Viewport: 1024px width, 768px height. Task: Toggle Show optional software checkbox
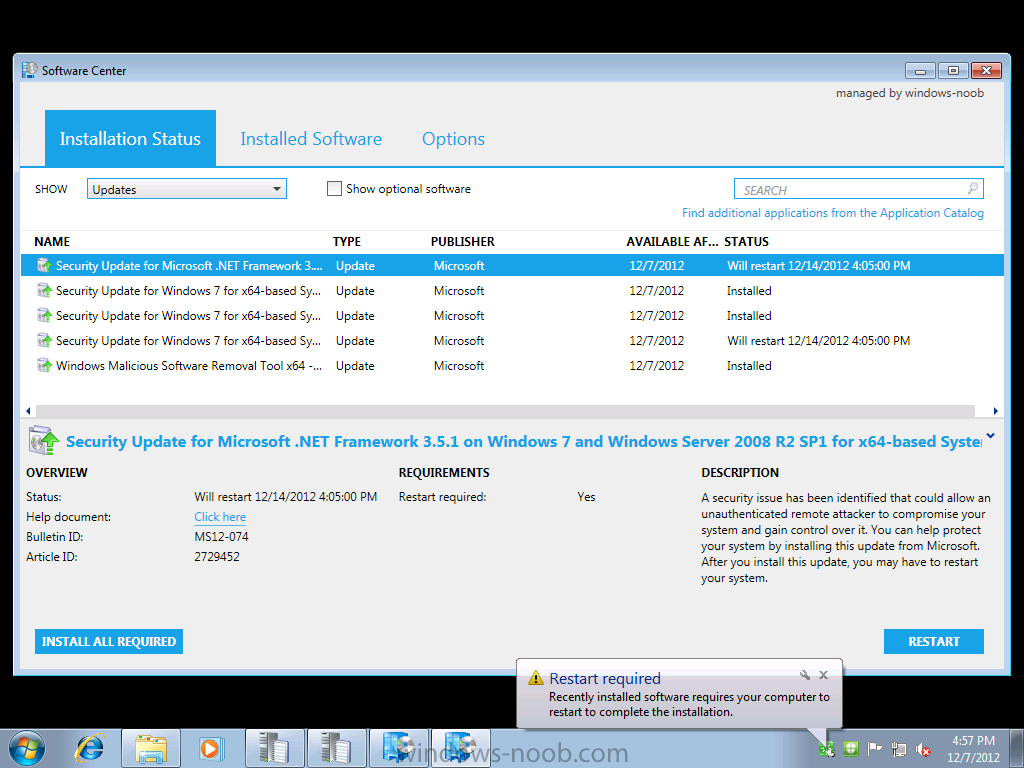coord(334,189)
